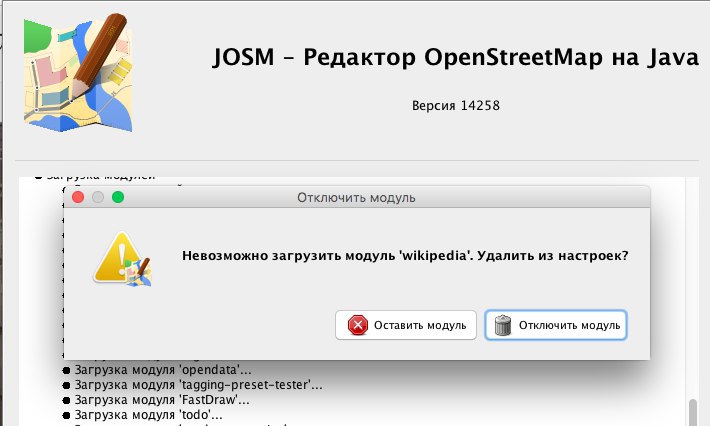Click the splash progress list scrollbar thumb
The width and height of the screenshot is (710, 426).
click(693, 412)
